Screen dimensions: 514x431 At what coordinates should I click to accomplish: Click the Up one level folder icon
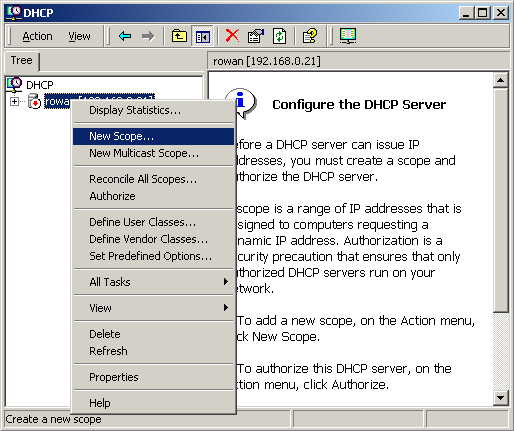click(x=179, y=36)
